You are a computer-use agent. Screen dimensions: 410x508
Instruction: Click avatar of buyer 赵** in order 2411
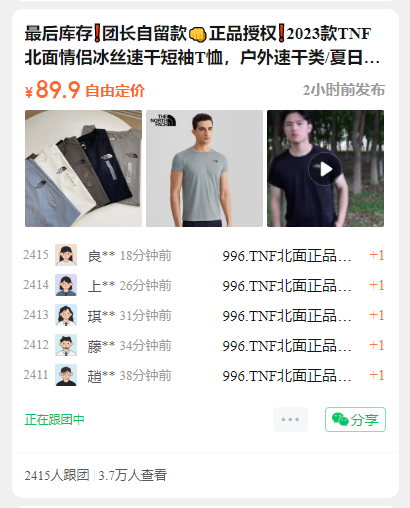pos(66,375)
